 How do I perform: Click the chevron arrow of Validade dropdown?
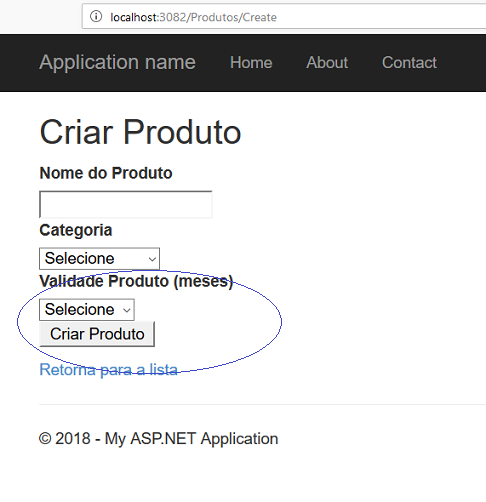tap(127, 310)
